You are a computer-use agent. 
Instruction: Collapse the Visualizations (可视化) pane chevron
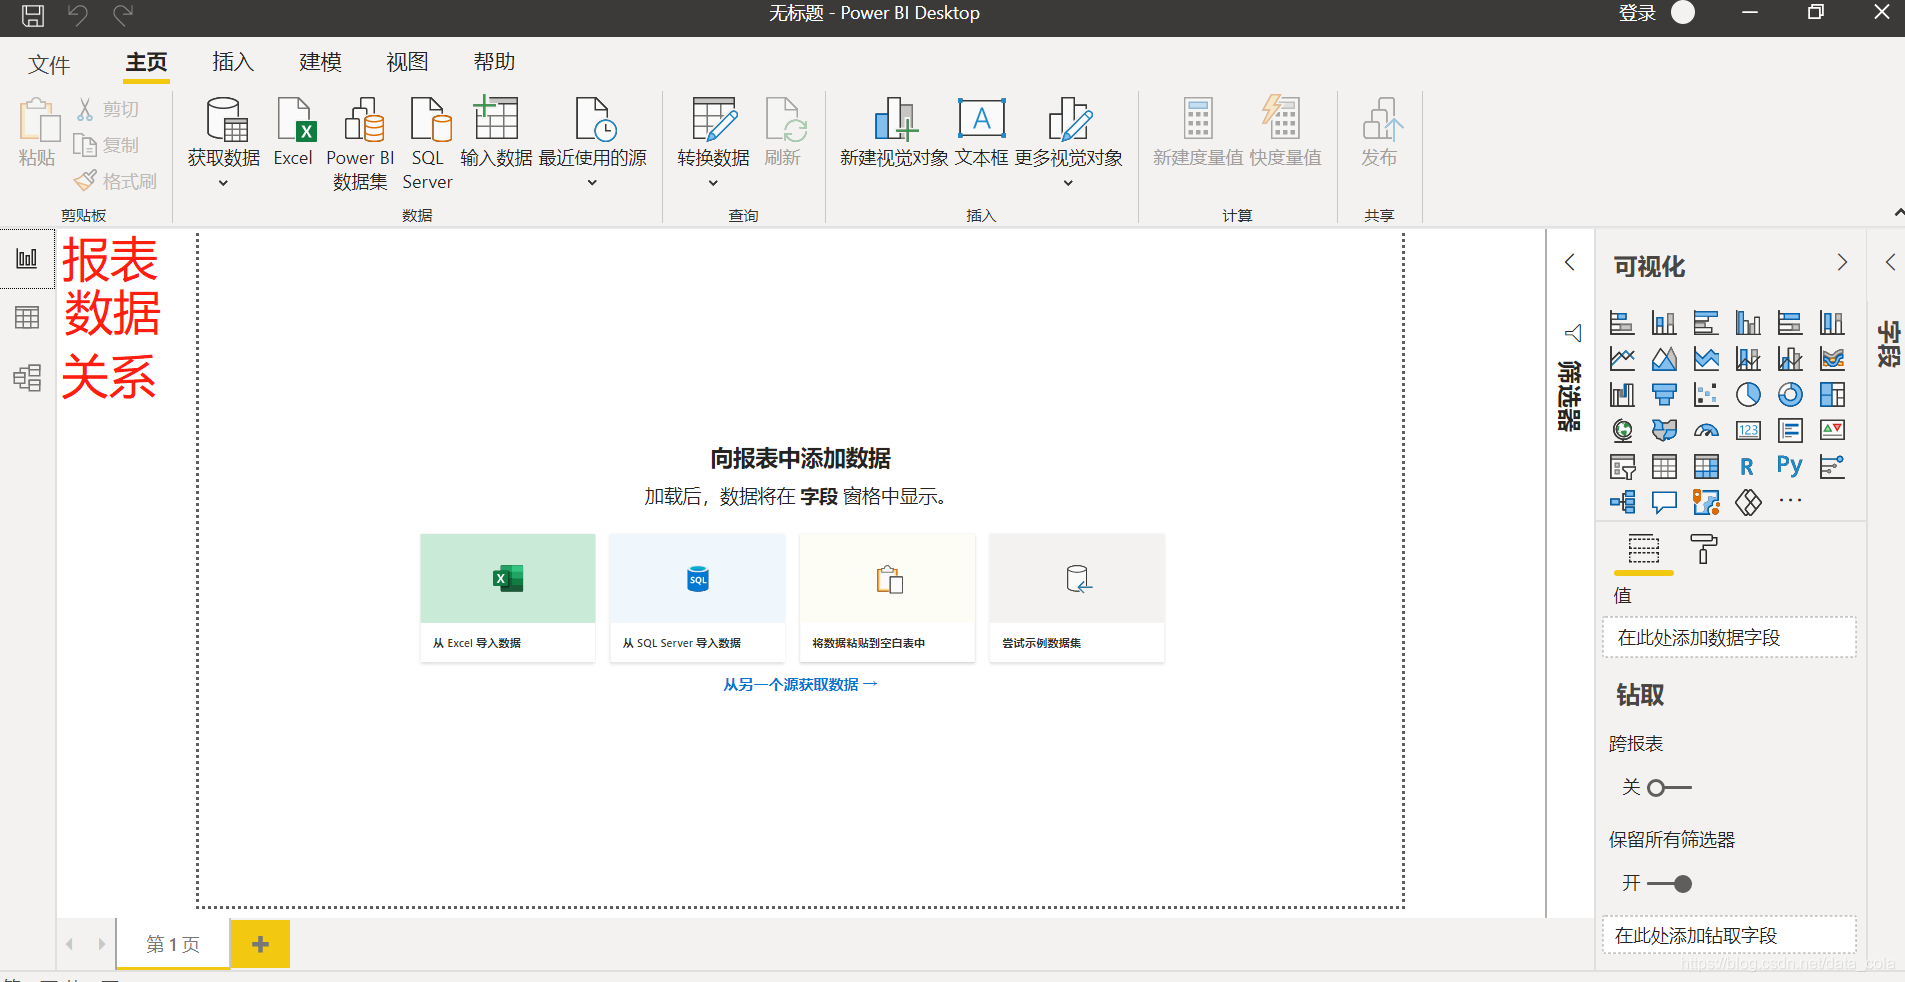pos(1842,262)
